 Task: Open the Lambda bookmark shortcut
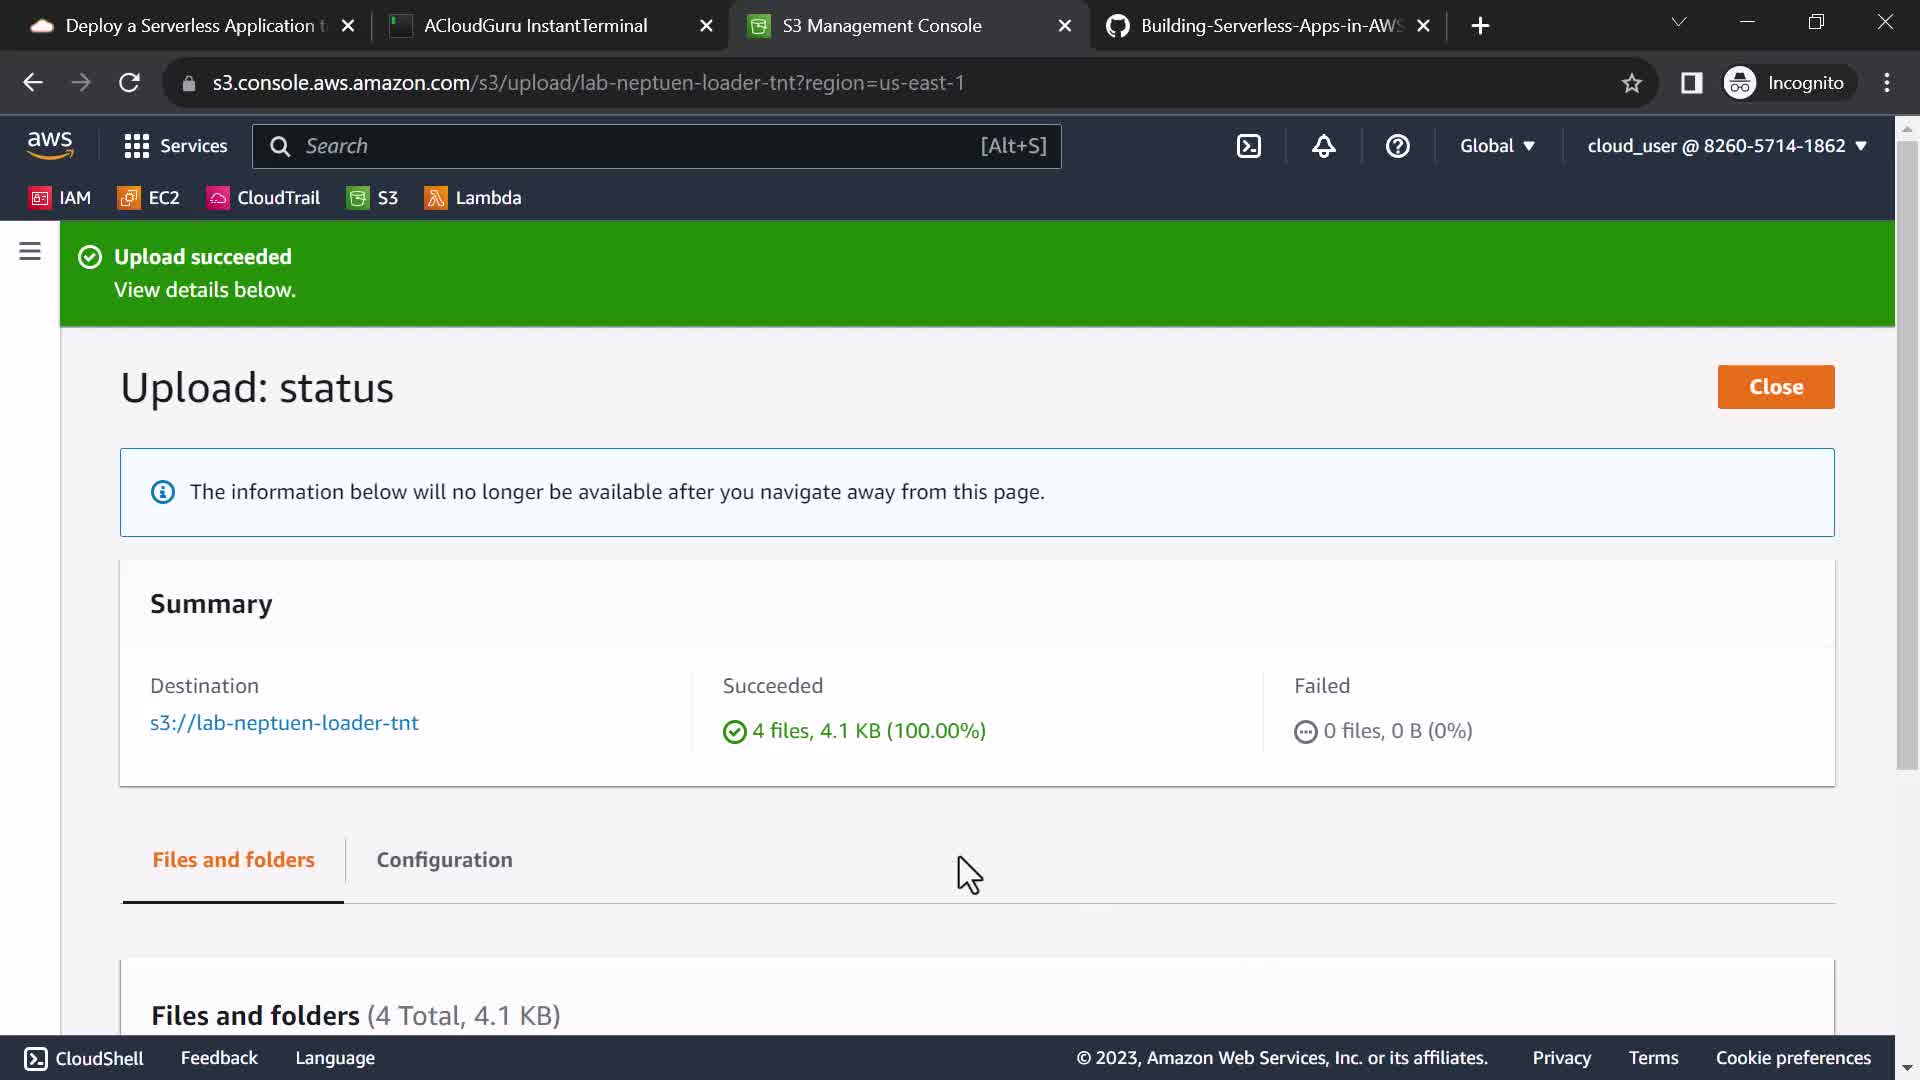coord(473,198)
